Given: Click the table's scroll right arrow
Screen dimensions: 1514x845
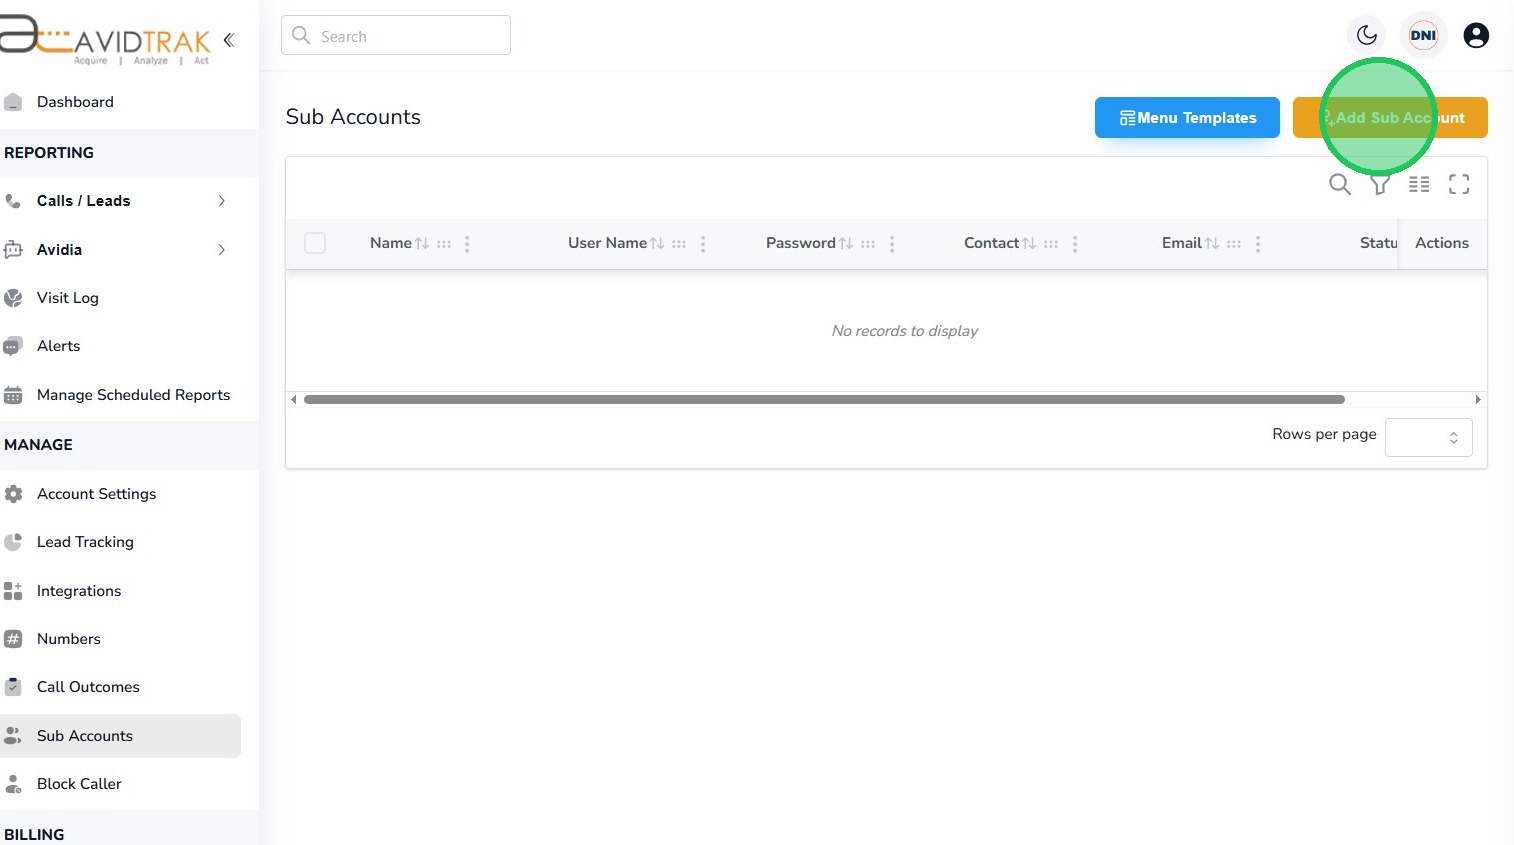Looking at the screenshot, I should tap(1478, 400).
